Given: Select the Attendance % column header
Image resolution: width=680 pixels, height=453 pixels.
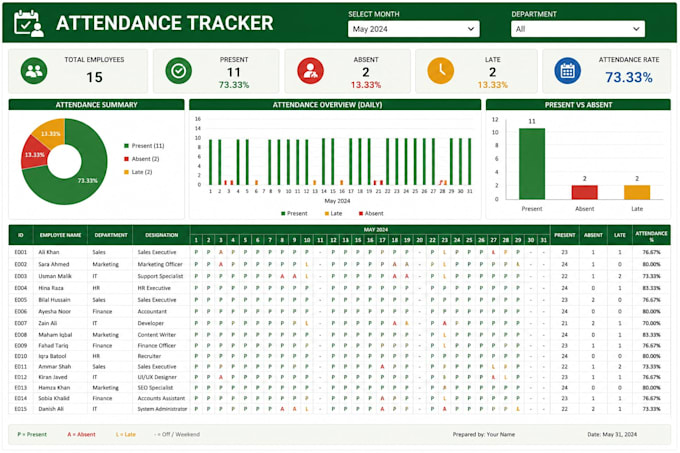Looking at the screenshot, I should [x=651, y=236].
